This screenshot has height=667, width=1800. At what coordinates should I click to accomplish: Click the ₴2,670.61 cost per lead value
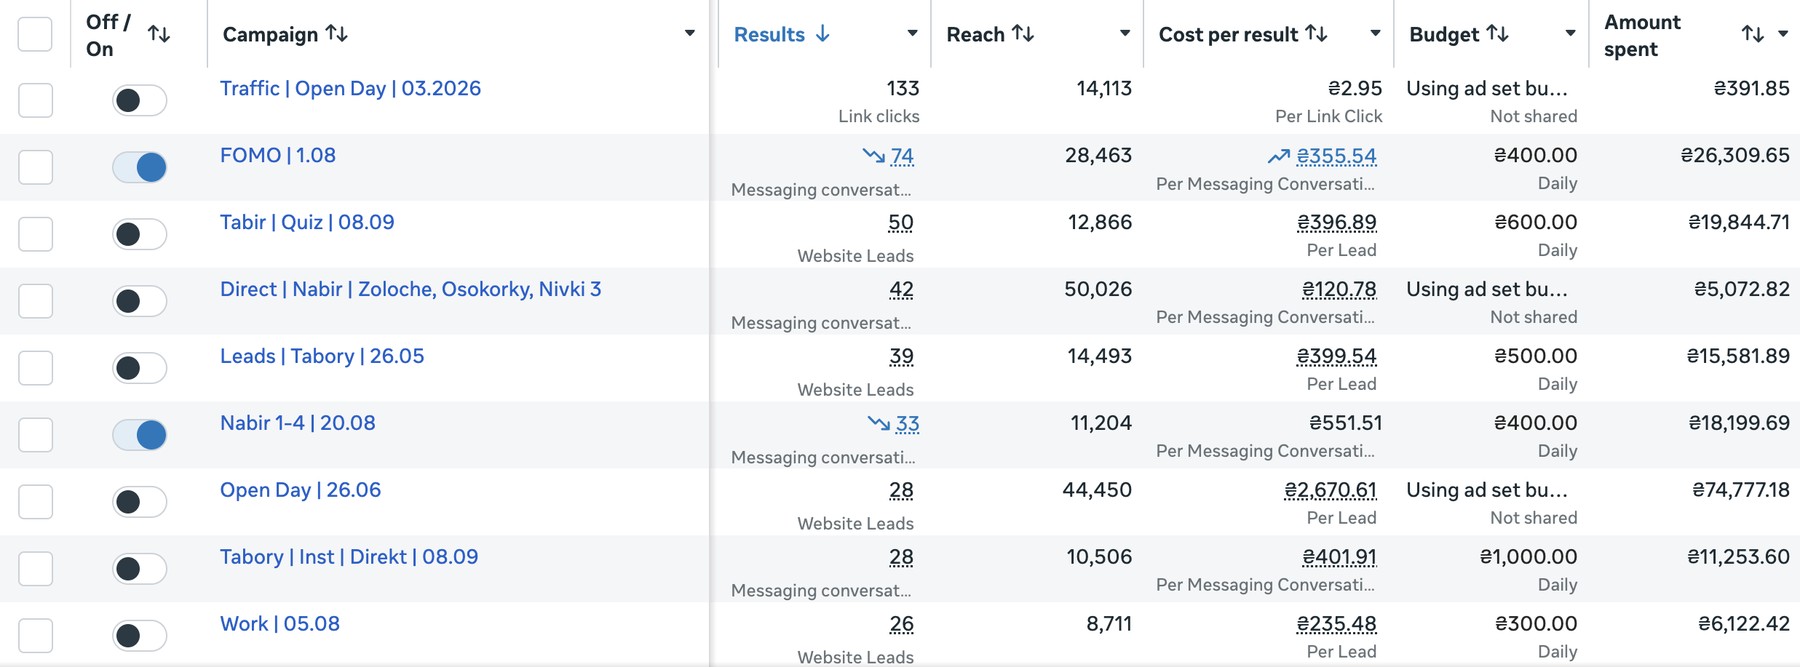point(1330,491)
